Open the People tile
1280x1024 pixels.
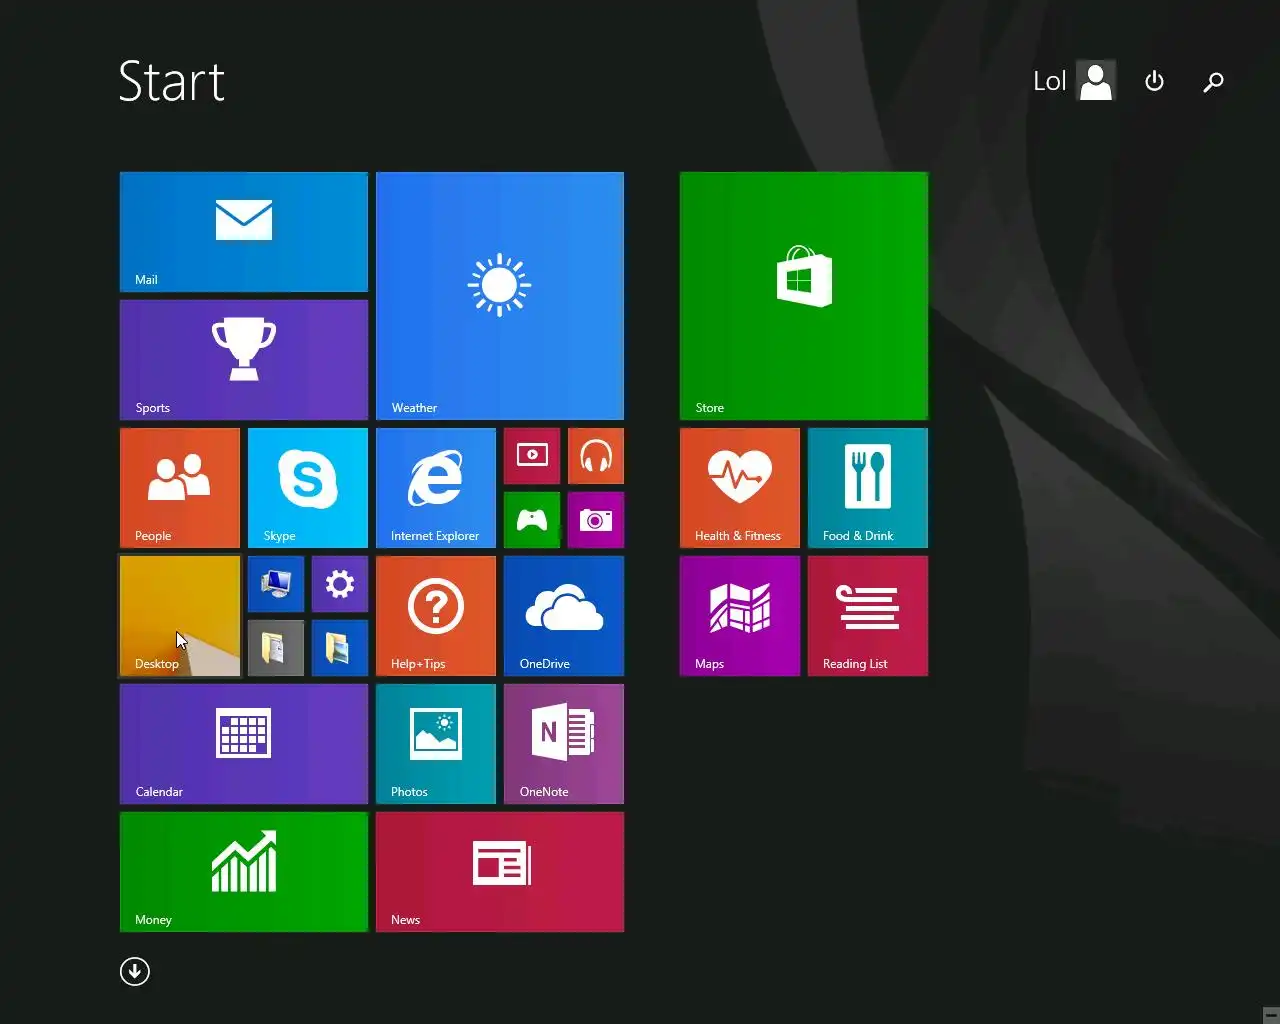[180, 488]
